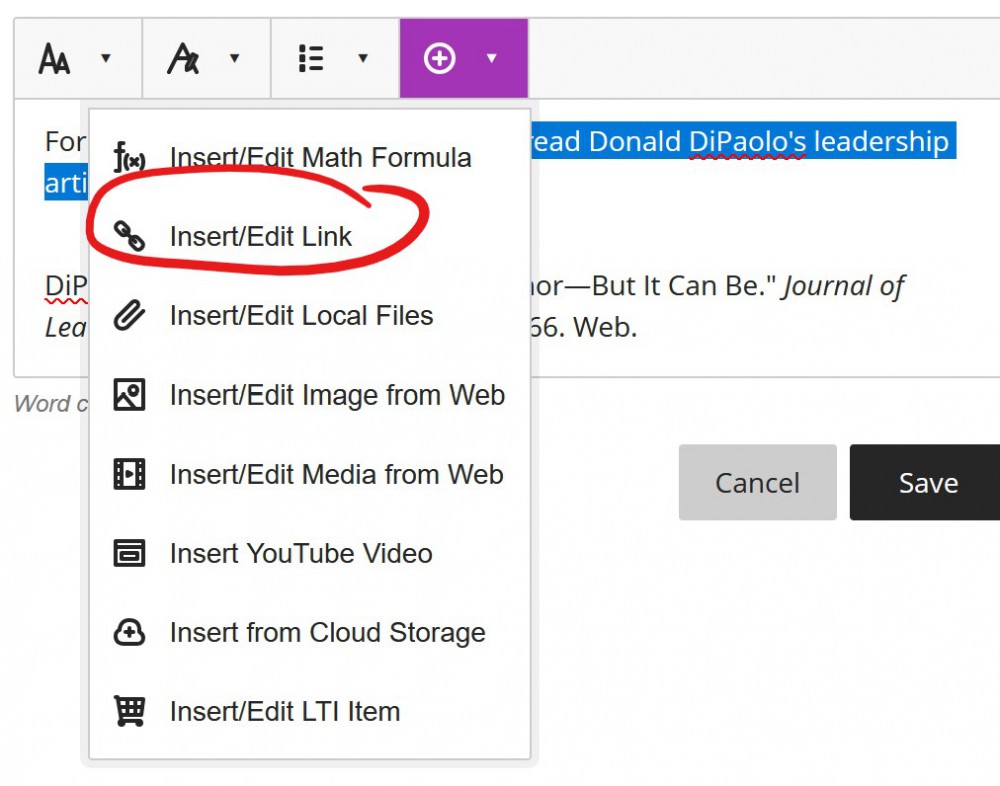Choose Insert/Edit Image from Web
The height and width of the screenshot is (786, 1000).
click(336, 396)
